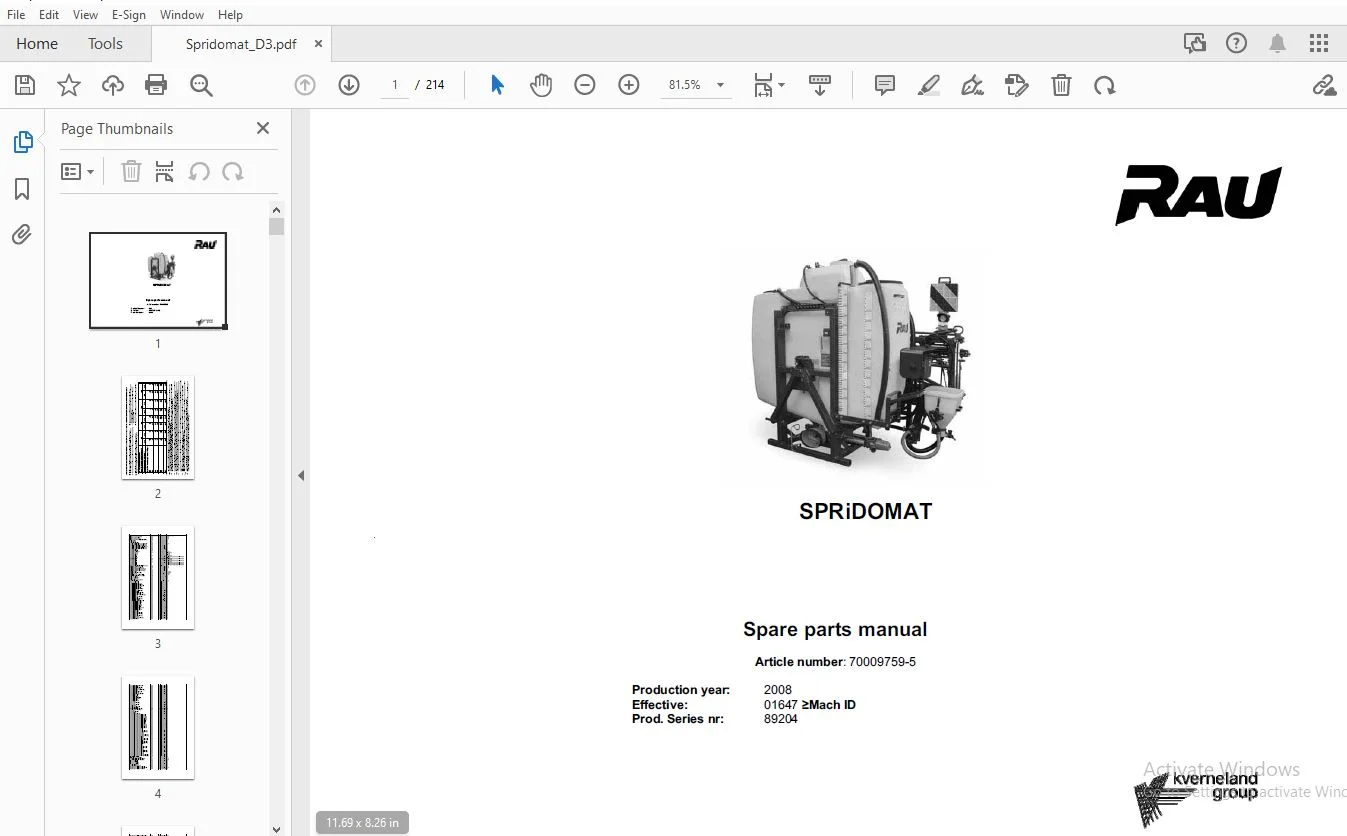Toggle the scrolling mode toolbar icon
1347x836 pixels.
(x=820, y=85)
